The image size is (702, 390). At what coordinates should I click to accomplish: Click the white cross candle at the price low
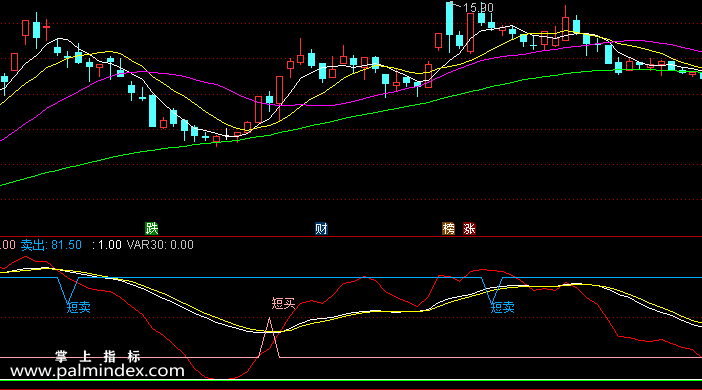(x=227, y=134)
